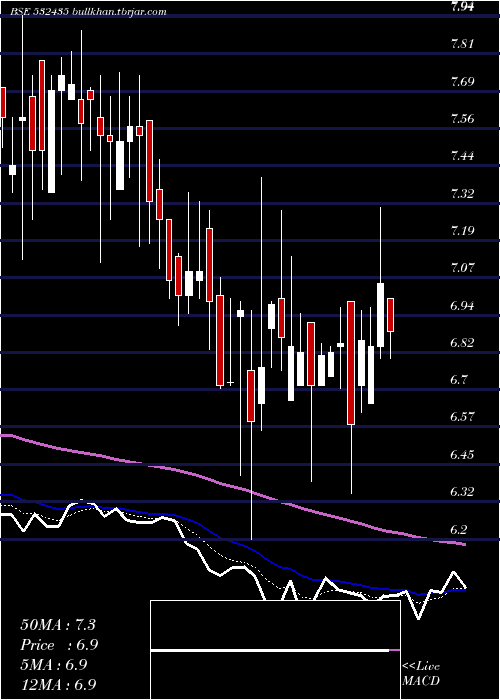This screenshot has width=500, height=700.
Task: Click the 6.2 price axis label
Action: click(458, 529)
